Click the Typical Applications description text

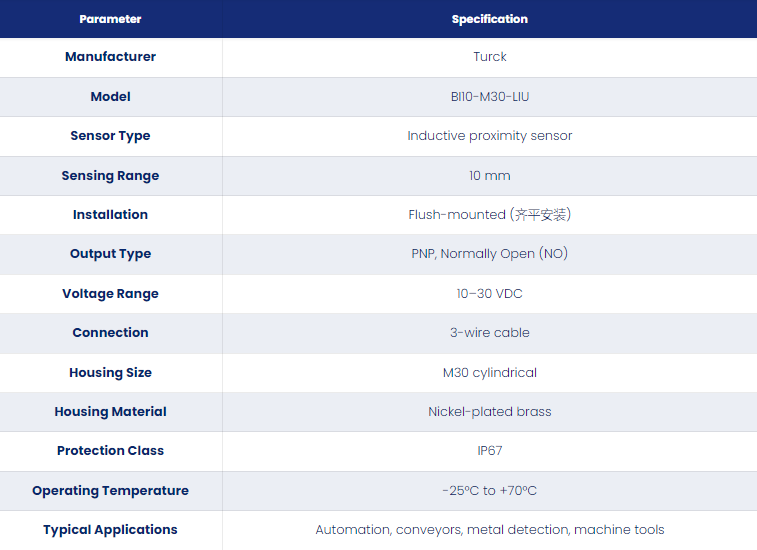(490, 530)
